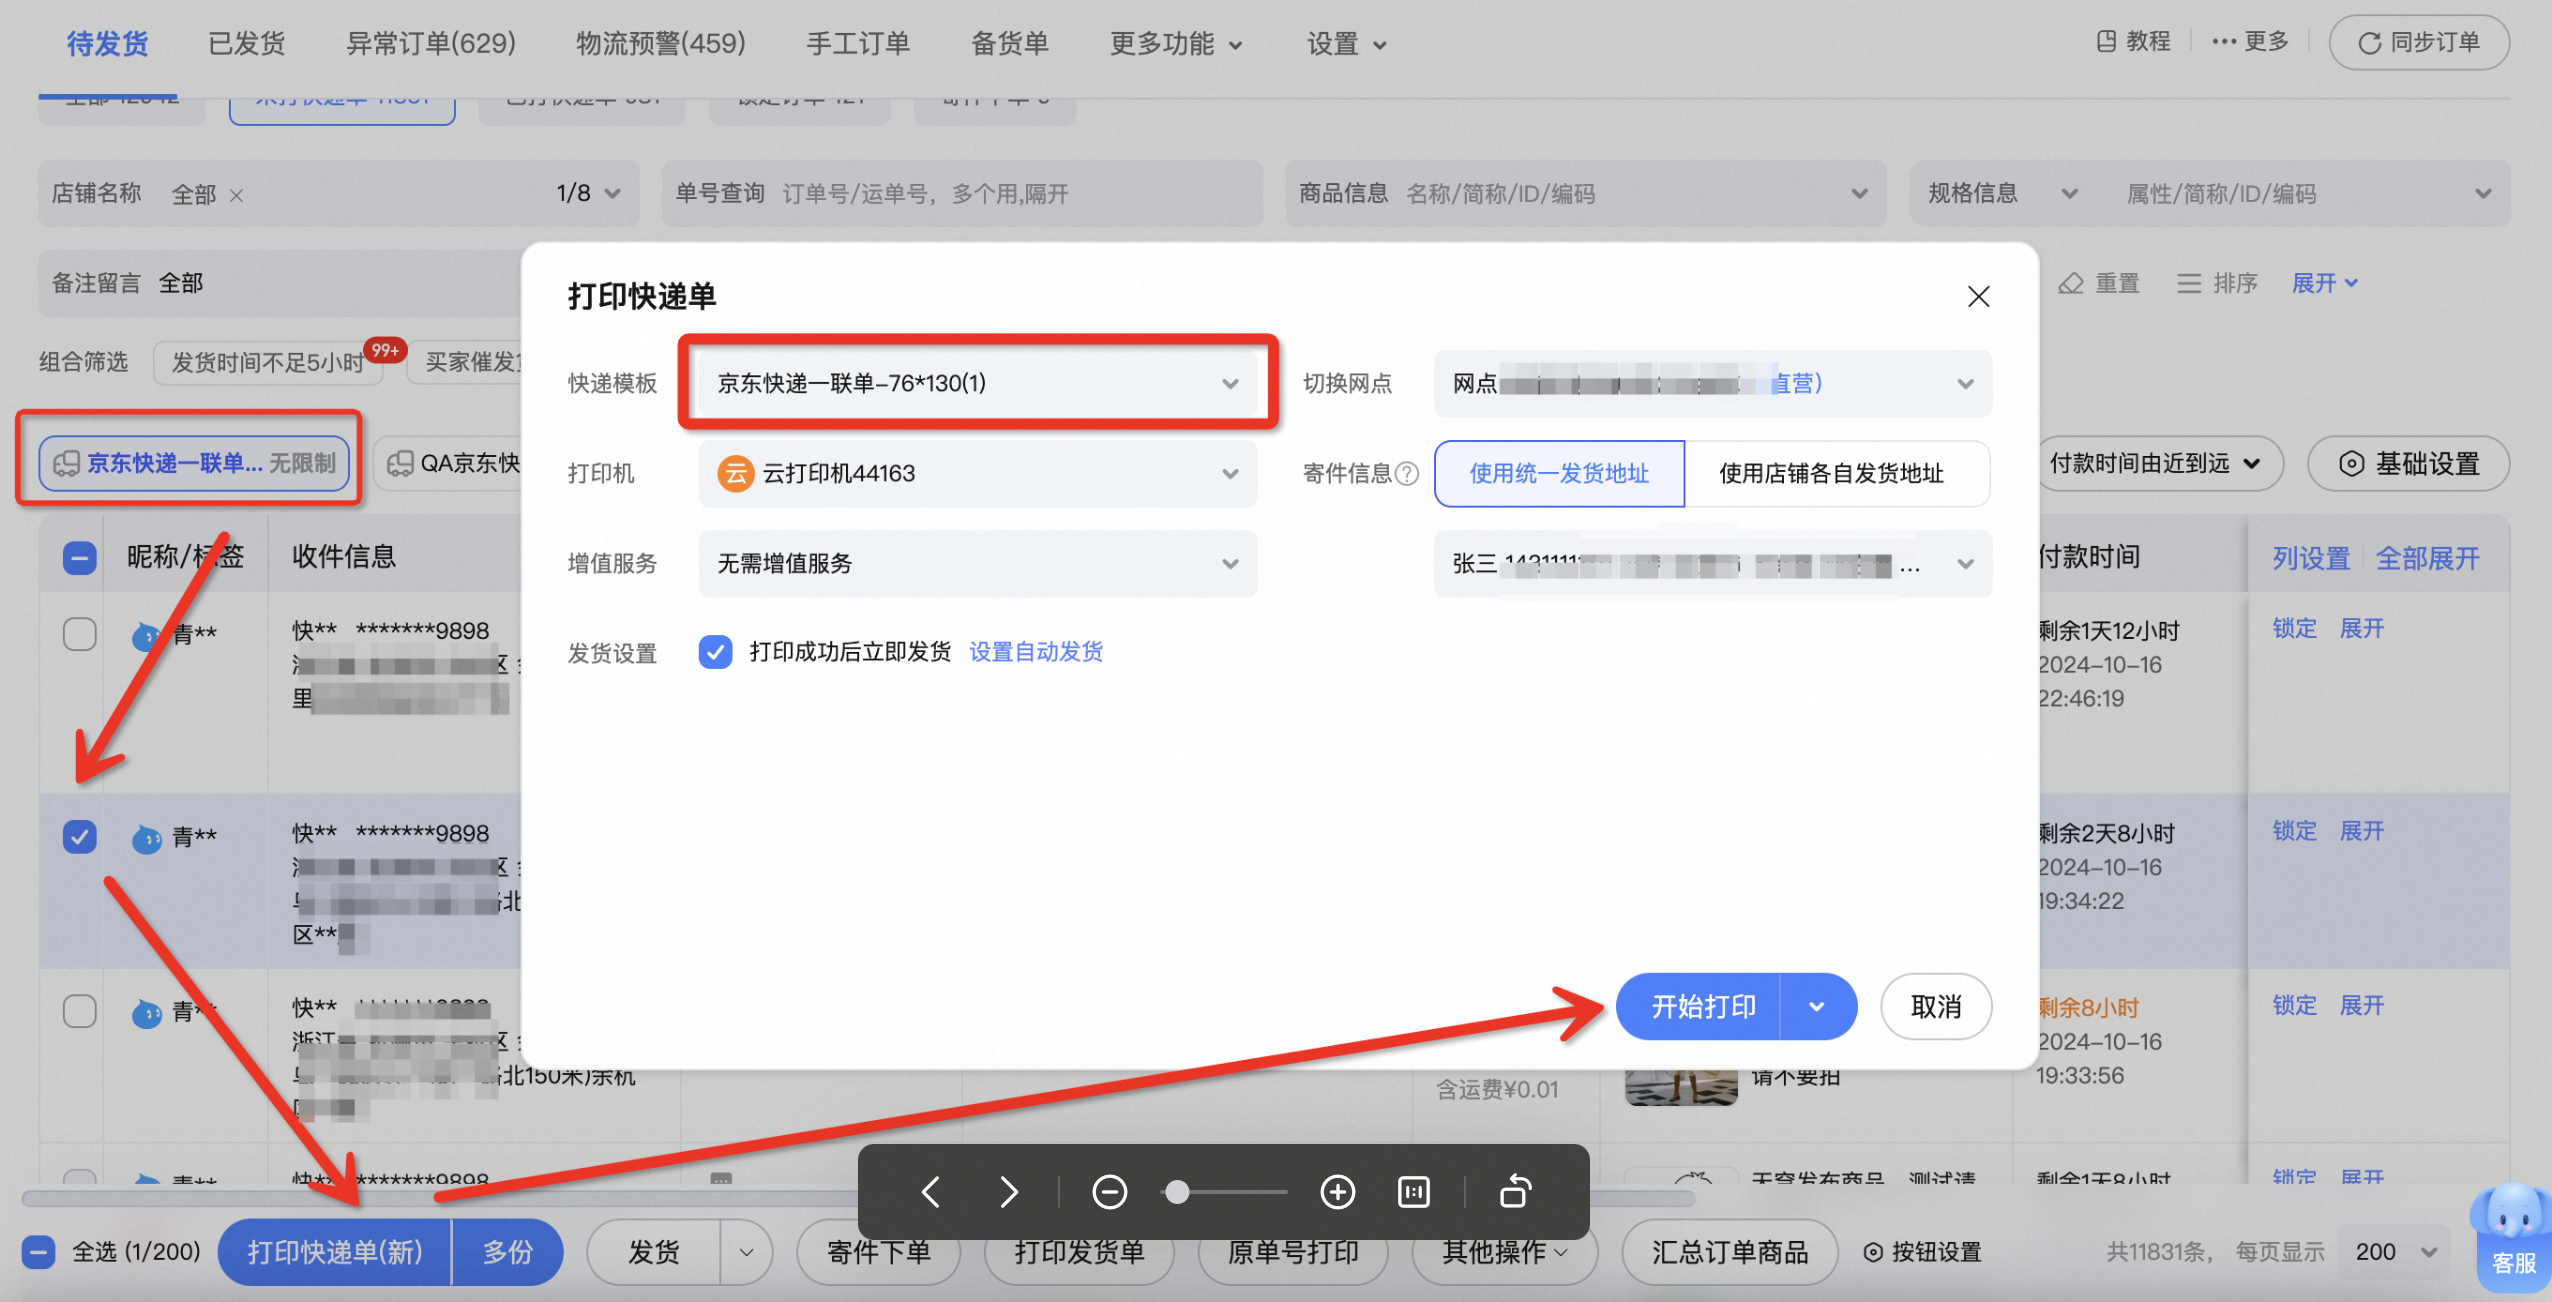Go to next image in viewer toolbar
This screenshot has width=2552, height=1302.
[1009, 1192]
